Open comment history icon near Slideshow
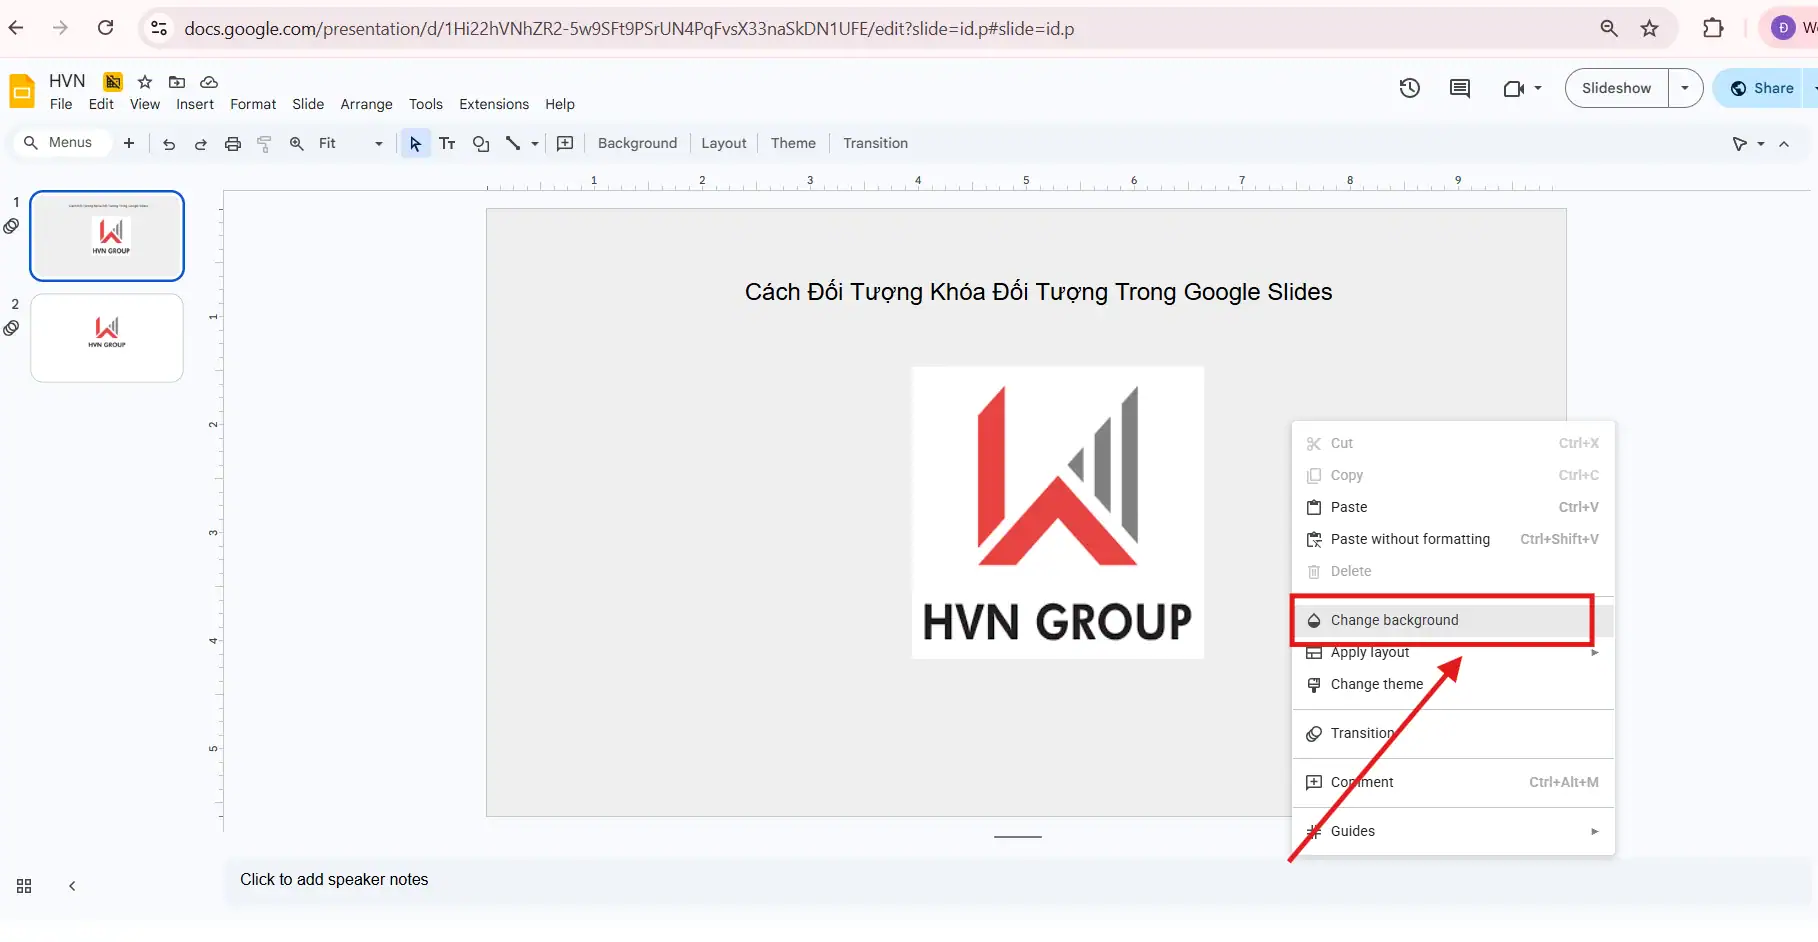Screen dimensions: 1818x942 (x=1459, y=88)
